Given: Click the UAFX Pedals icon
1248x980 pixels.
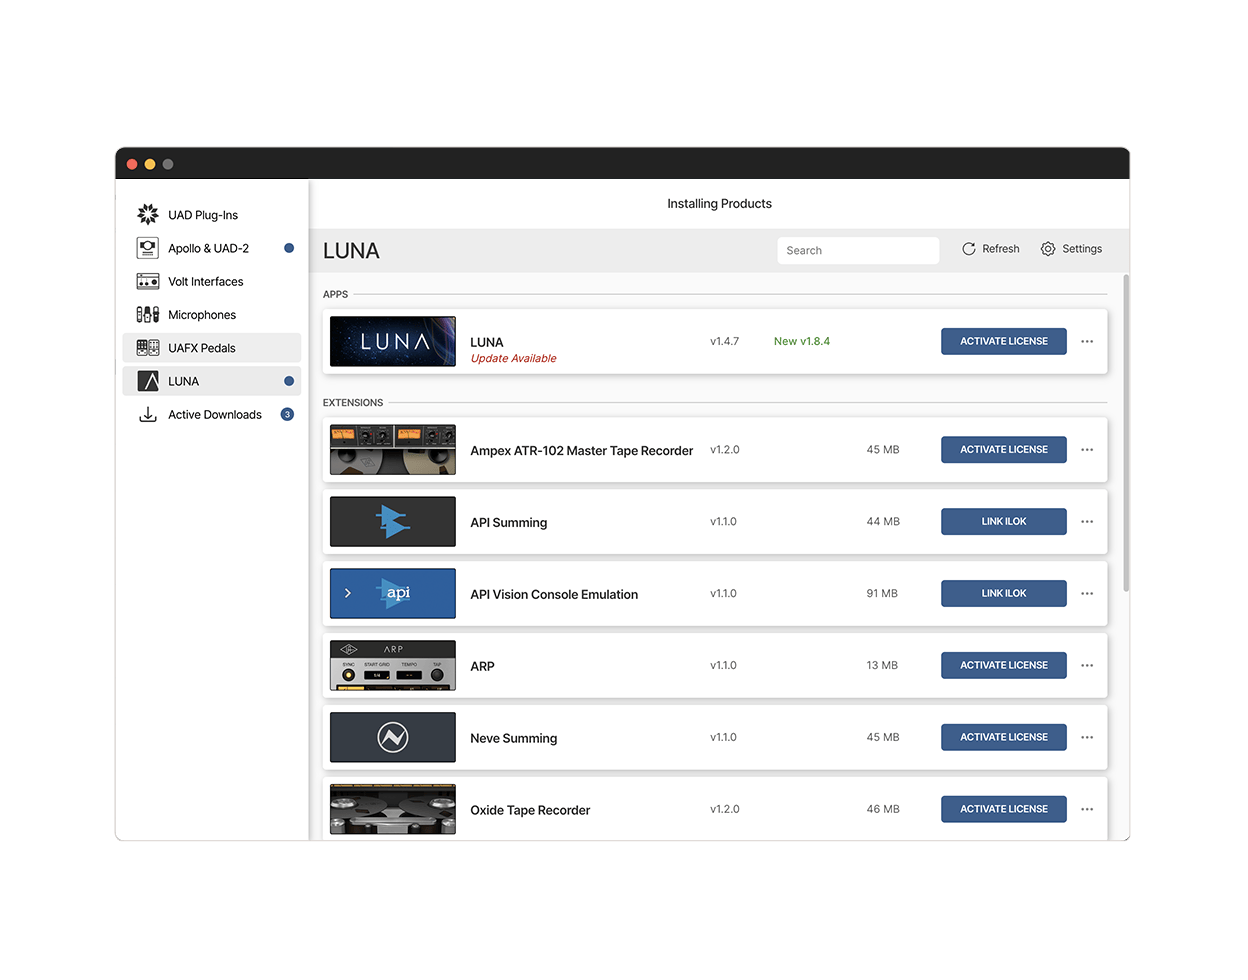Looking at the screenshot, I should tap(148, 348).
